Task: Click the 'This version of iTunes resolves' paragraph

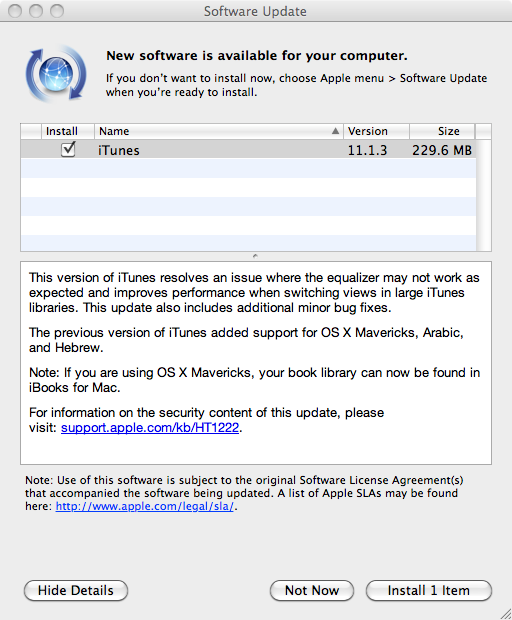Action: (254, 293)
